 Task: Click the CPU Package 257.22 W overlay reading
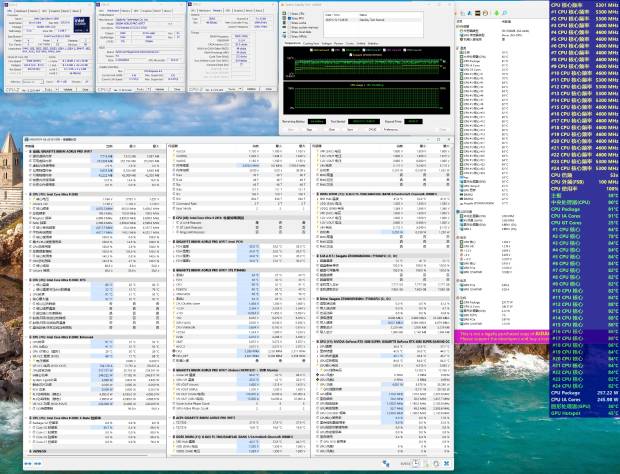click(x=584, y=393)
